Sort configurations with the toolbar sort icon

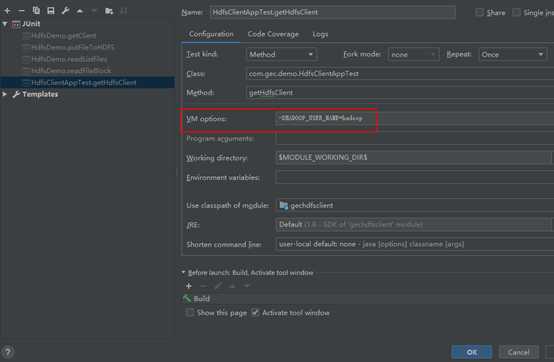tap(123, 11)
